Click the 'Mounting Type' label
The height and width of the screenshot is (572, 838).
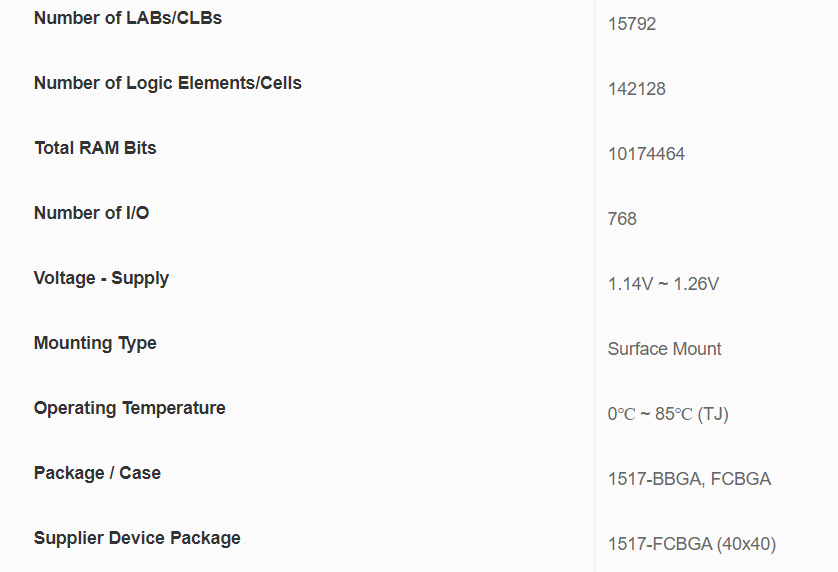(95, 343)
